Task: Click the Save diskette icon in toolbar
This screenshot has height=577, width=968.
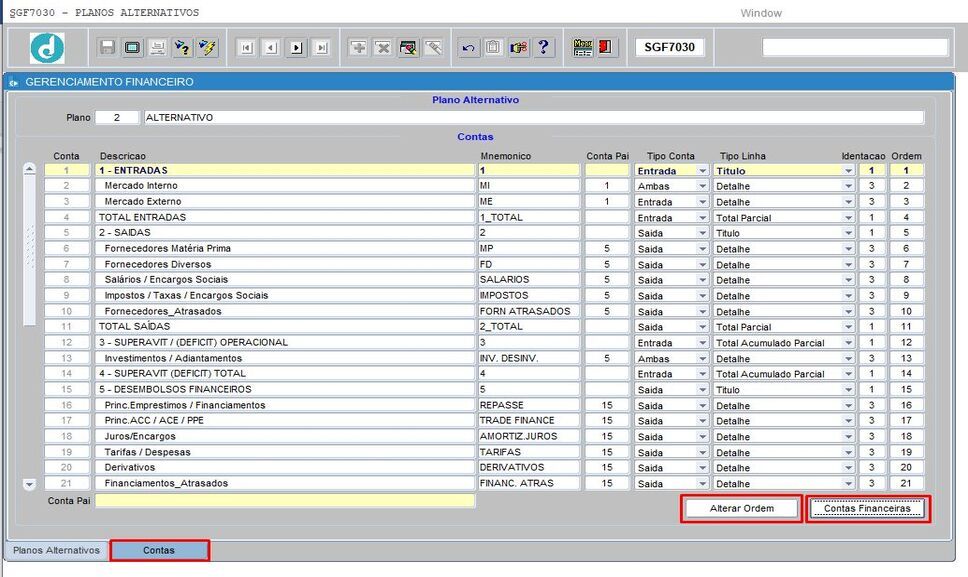Action: [x=107, y=48]
